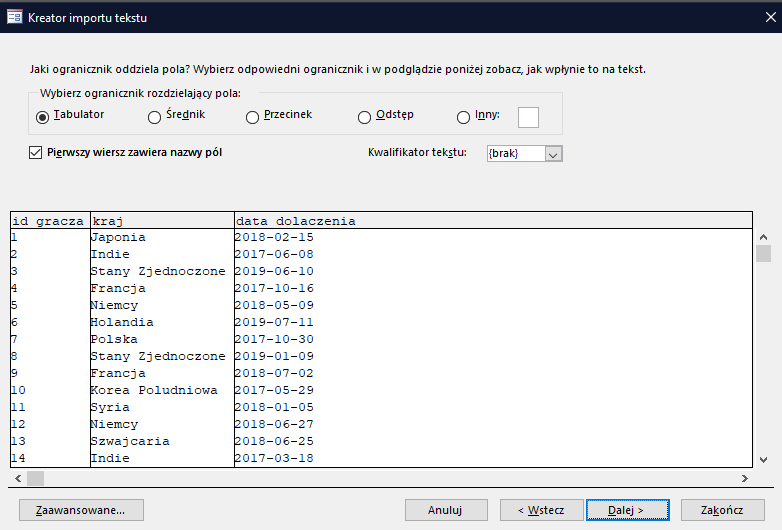Image resolution: width=782 pixels, height=530 pixels.
Task: Click the preview scroll down arrow
Action: tap(763, 460)
